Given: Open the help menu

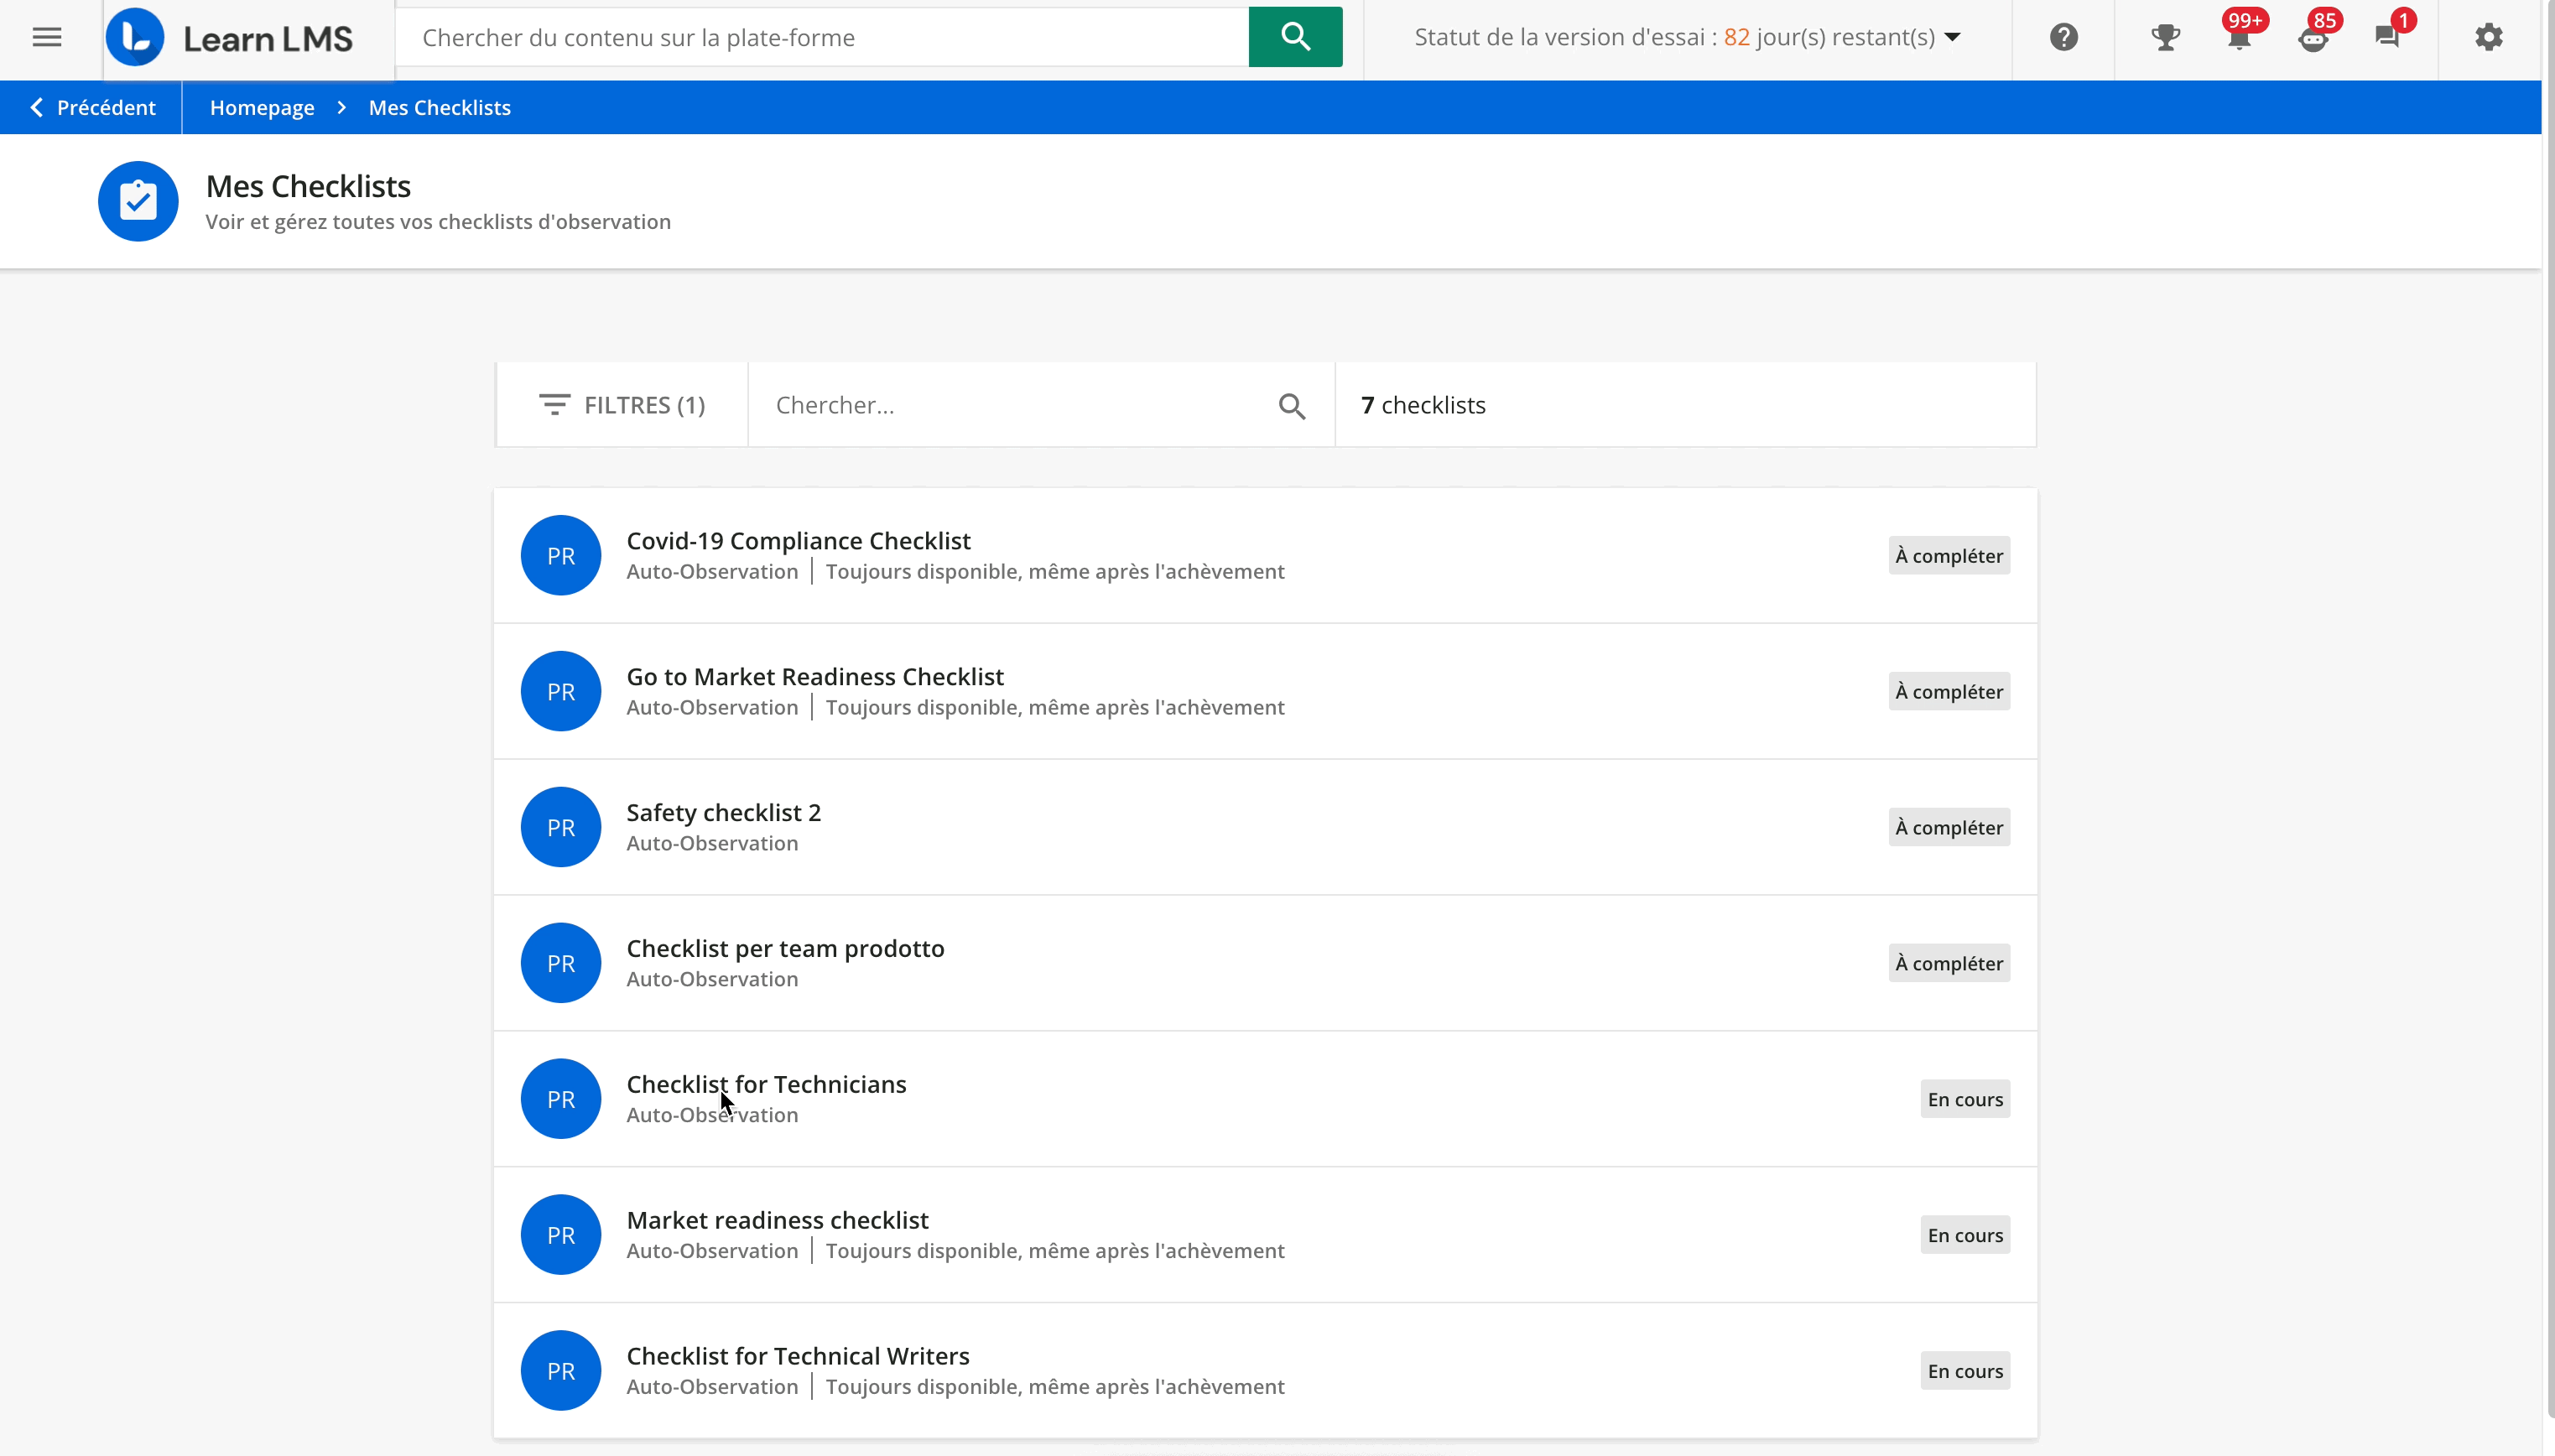Looking at the screenshot, I should tap(2063, 37).
